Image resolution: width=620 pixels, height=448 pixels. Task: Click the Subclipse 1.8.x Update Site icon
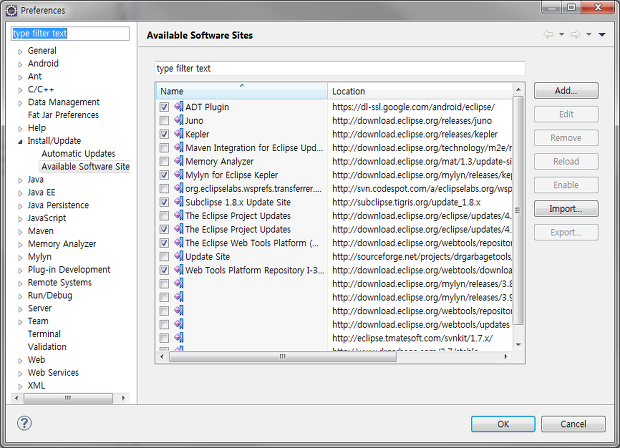[179, 202]
